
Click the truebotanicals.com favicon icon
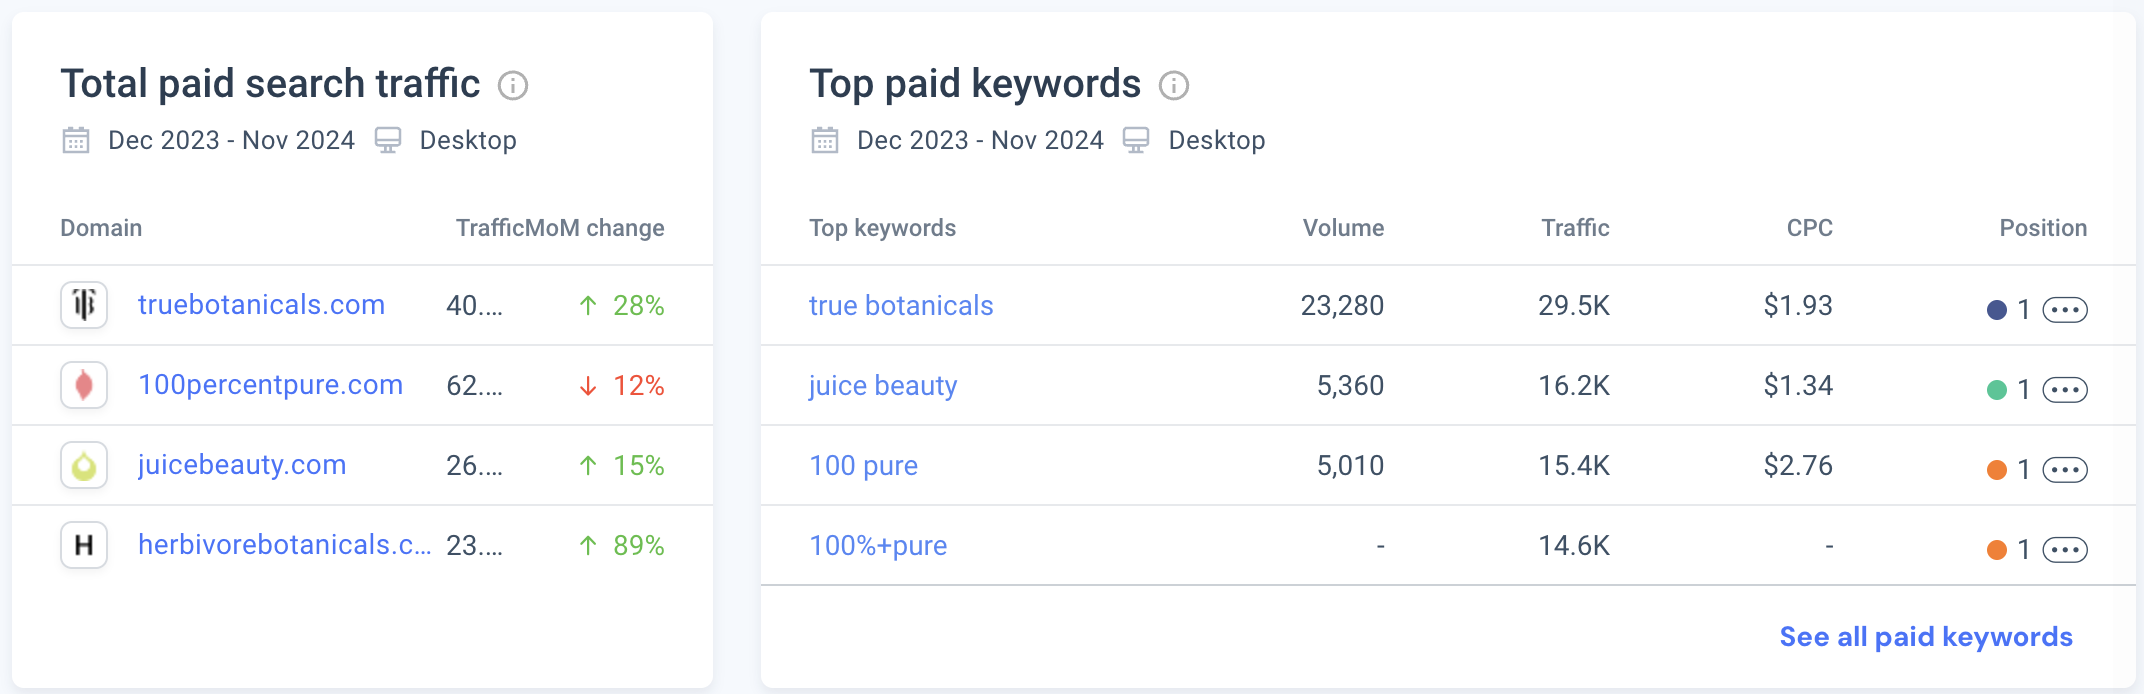[84, 305]
